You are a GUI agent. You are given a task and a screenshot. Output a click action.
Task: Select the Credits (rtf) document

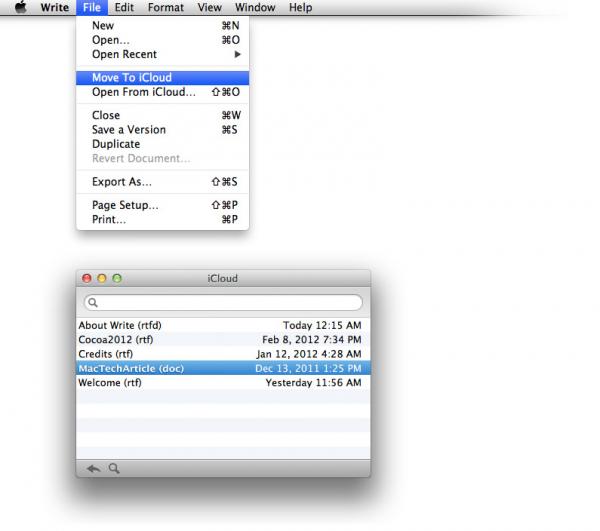click(x=223, y=354)
